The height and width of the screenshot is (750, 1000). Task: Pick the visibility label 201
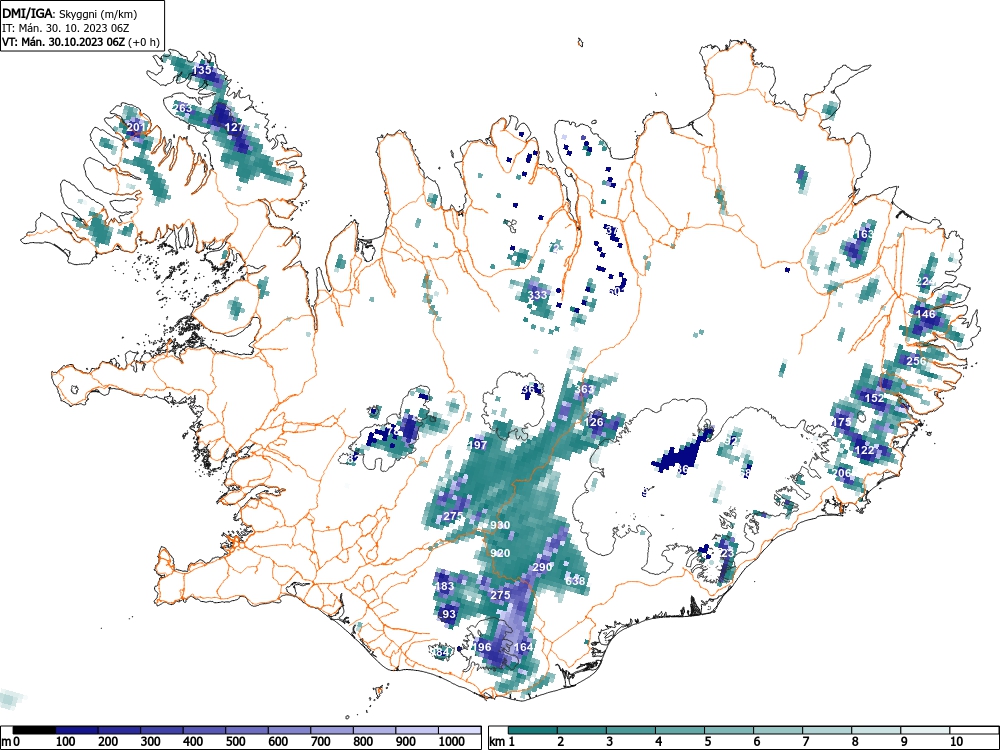[135, 127]
